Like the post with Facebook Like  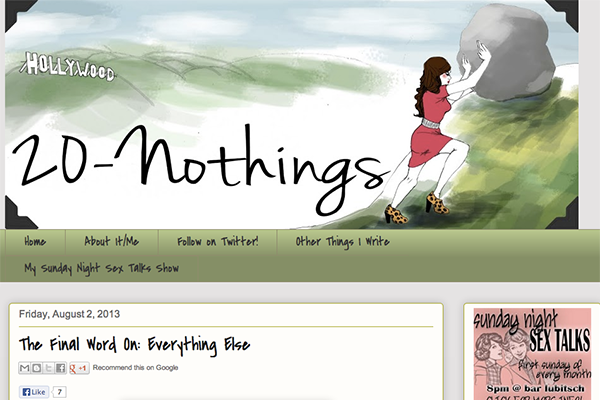click(34, 392)
